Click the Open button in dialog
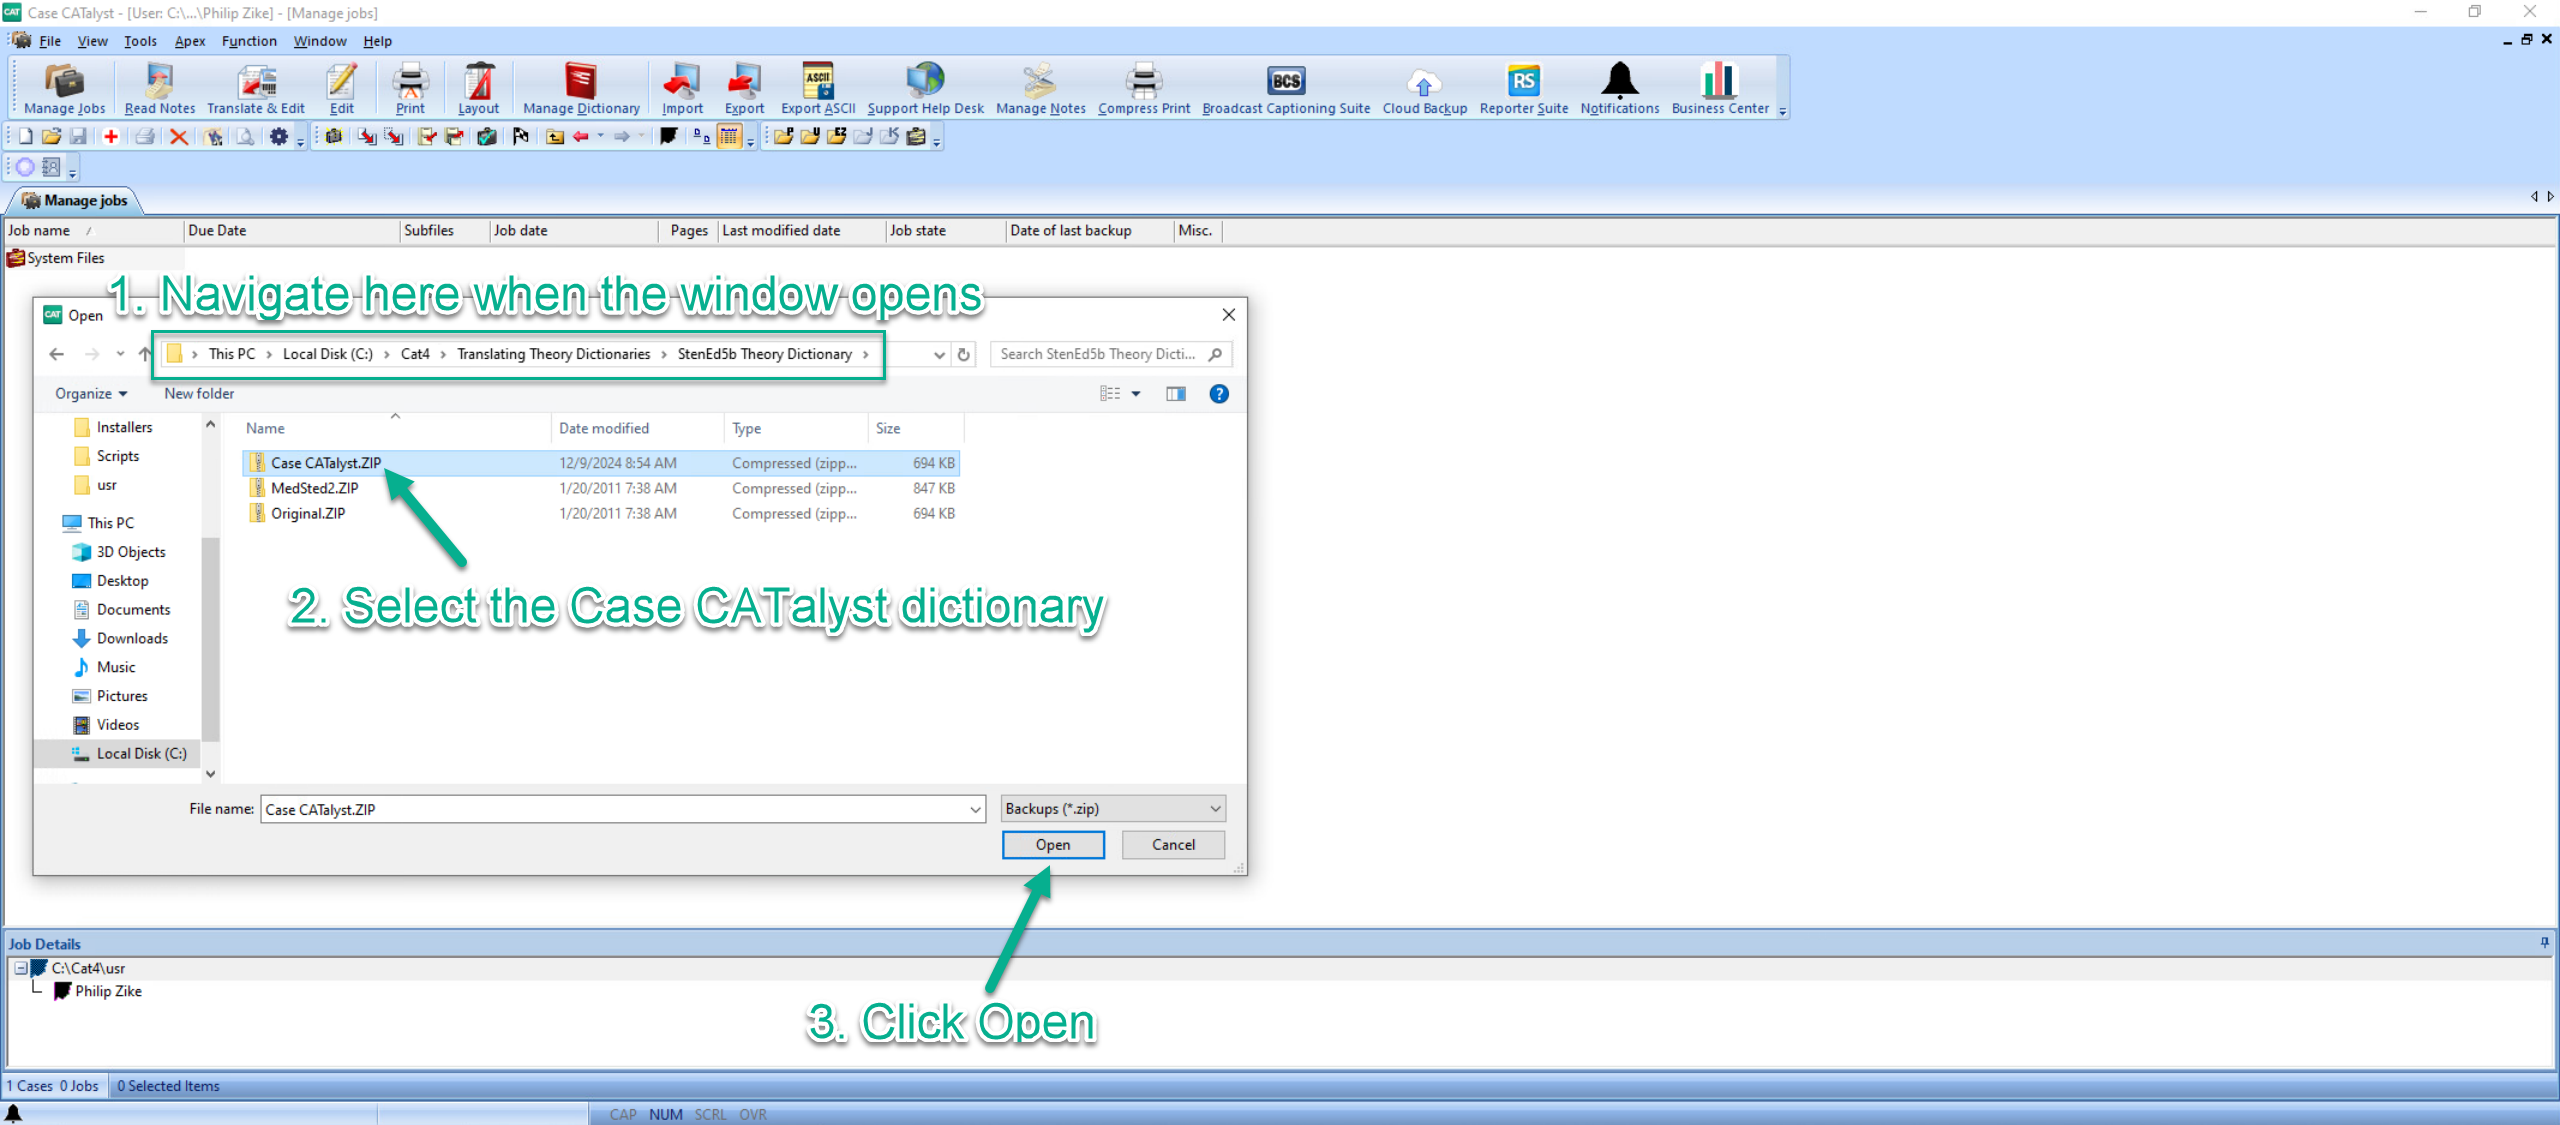The image size is (2560, 1125). tap(1053, 845)
